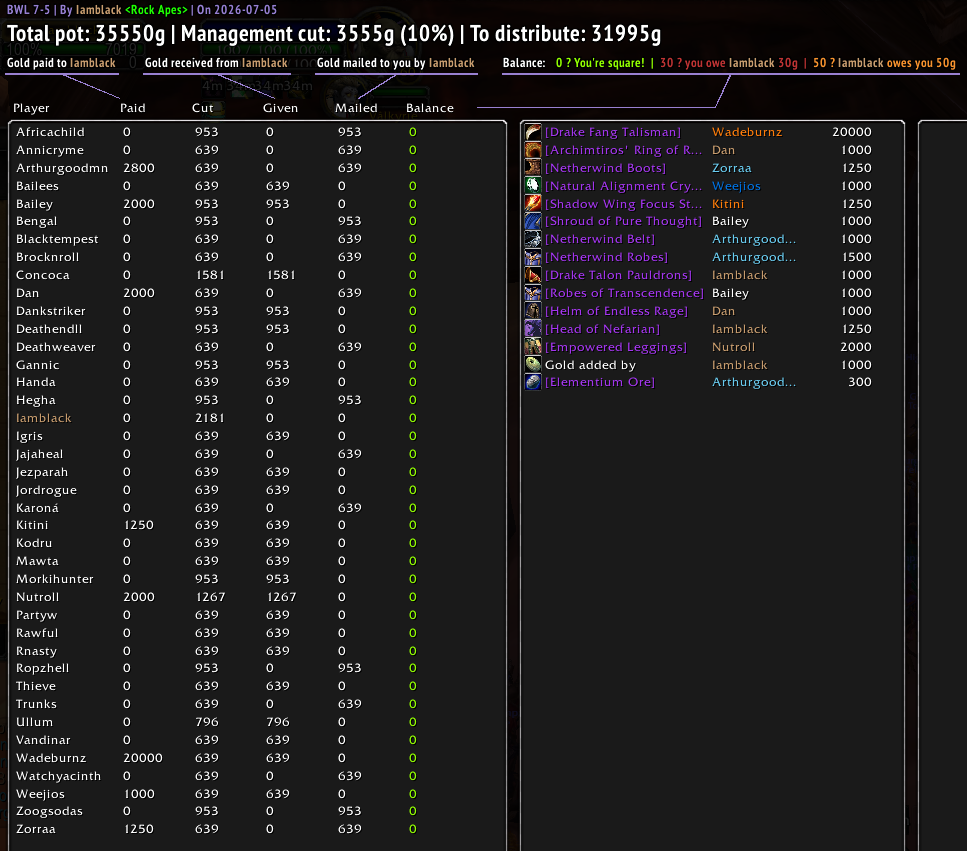The width and height of the screenshot is (967, 851).
Task: Click the Shroud of Pure Thought icon
Action: pyautogui.click(x=533, y=221)
